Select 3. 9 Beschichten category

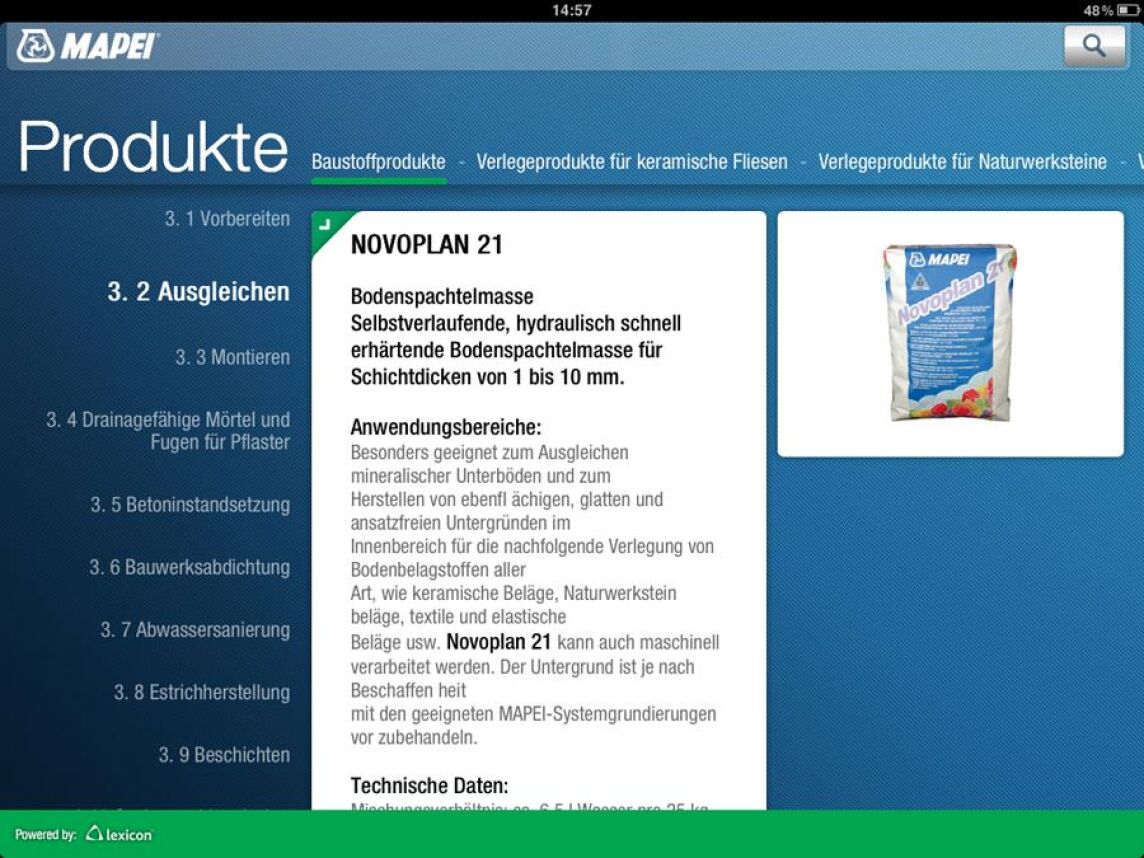click(x=224, y=754)
